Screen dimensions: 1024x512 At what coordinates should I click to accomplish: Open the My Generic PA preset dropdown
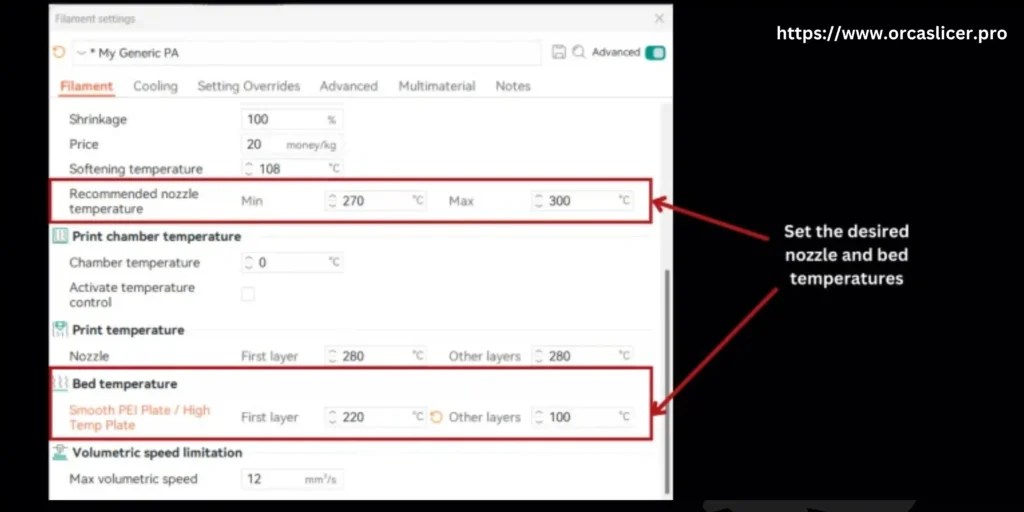pos(307,53)
